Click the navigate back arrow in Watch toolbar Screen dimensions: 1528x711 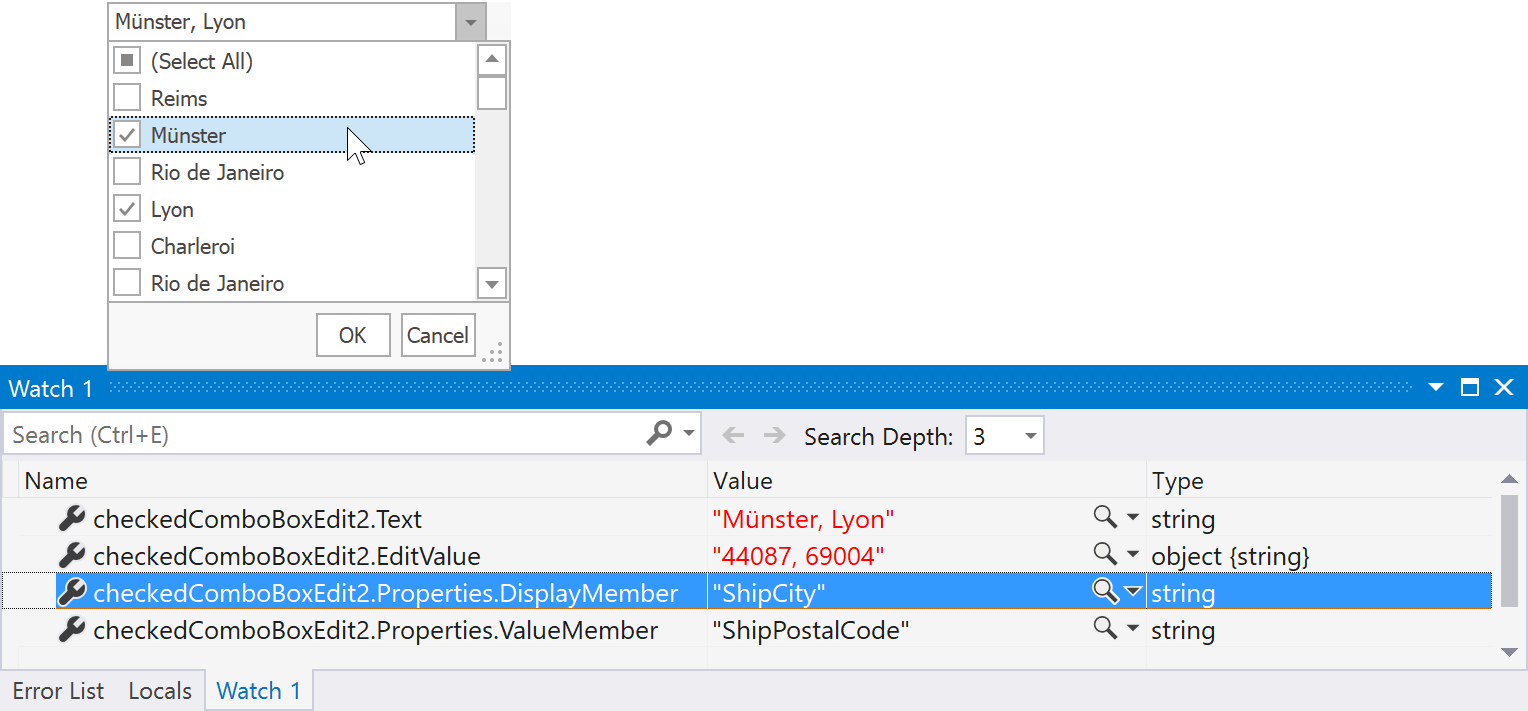point(733,435)
